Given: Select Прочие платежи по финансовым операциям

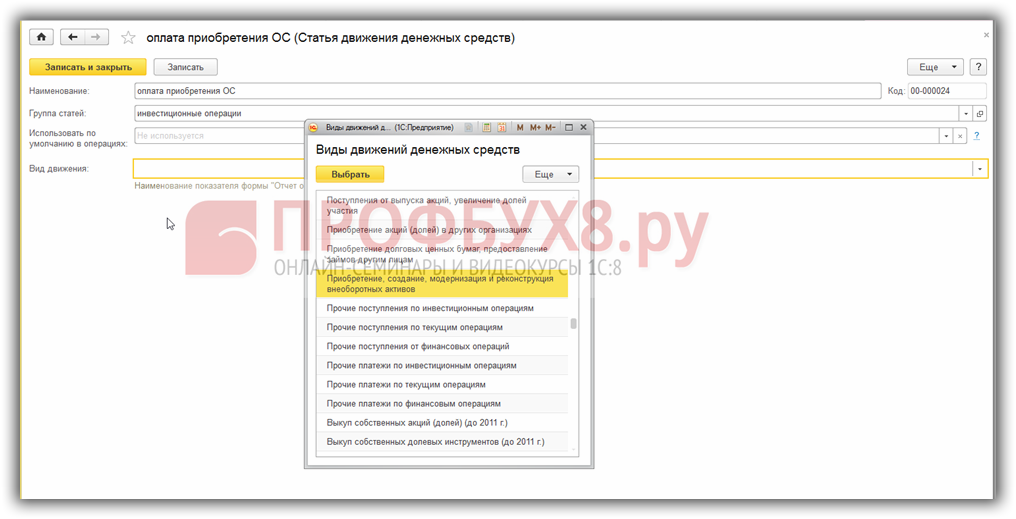Looking at the screenshot, I should pos(442,403).
